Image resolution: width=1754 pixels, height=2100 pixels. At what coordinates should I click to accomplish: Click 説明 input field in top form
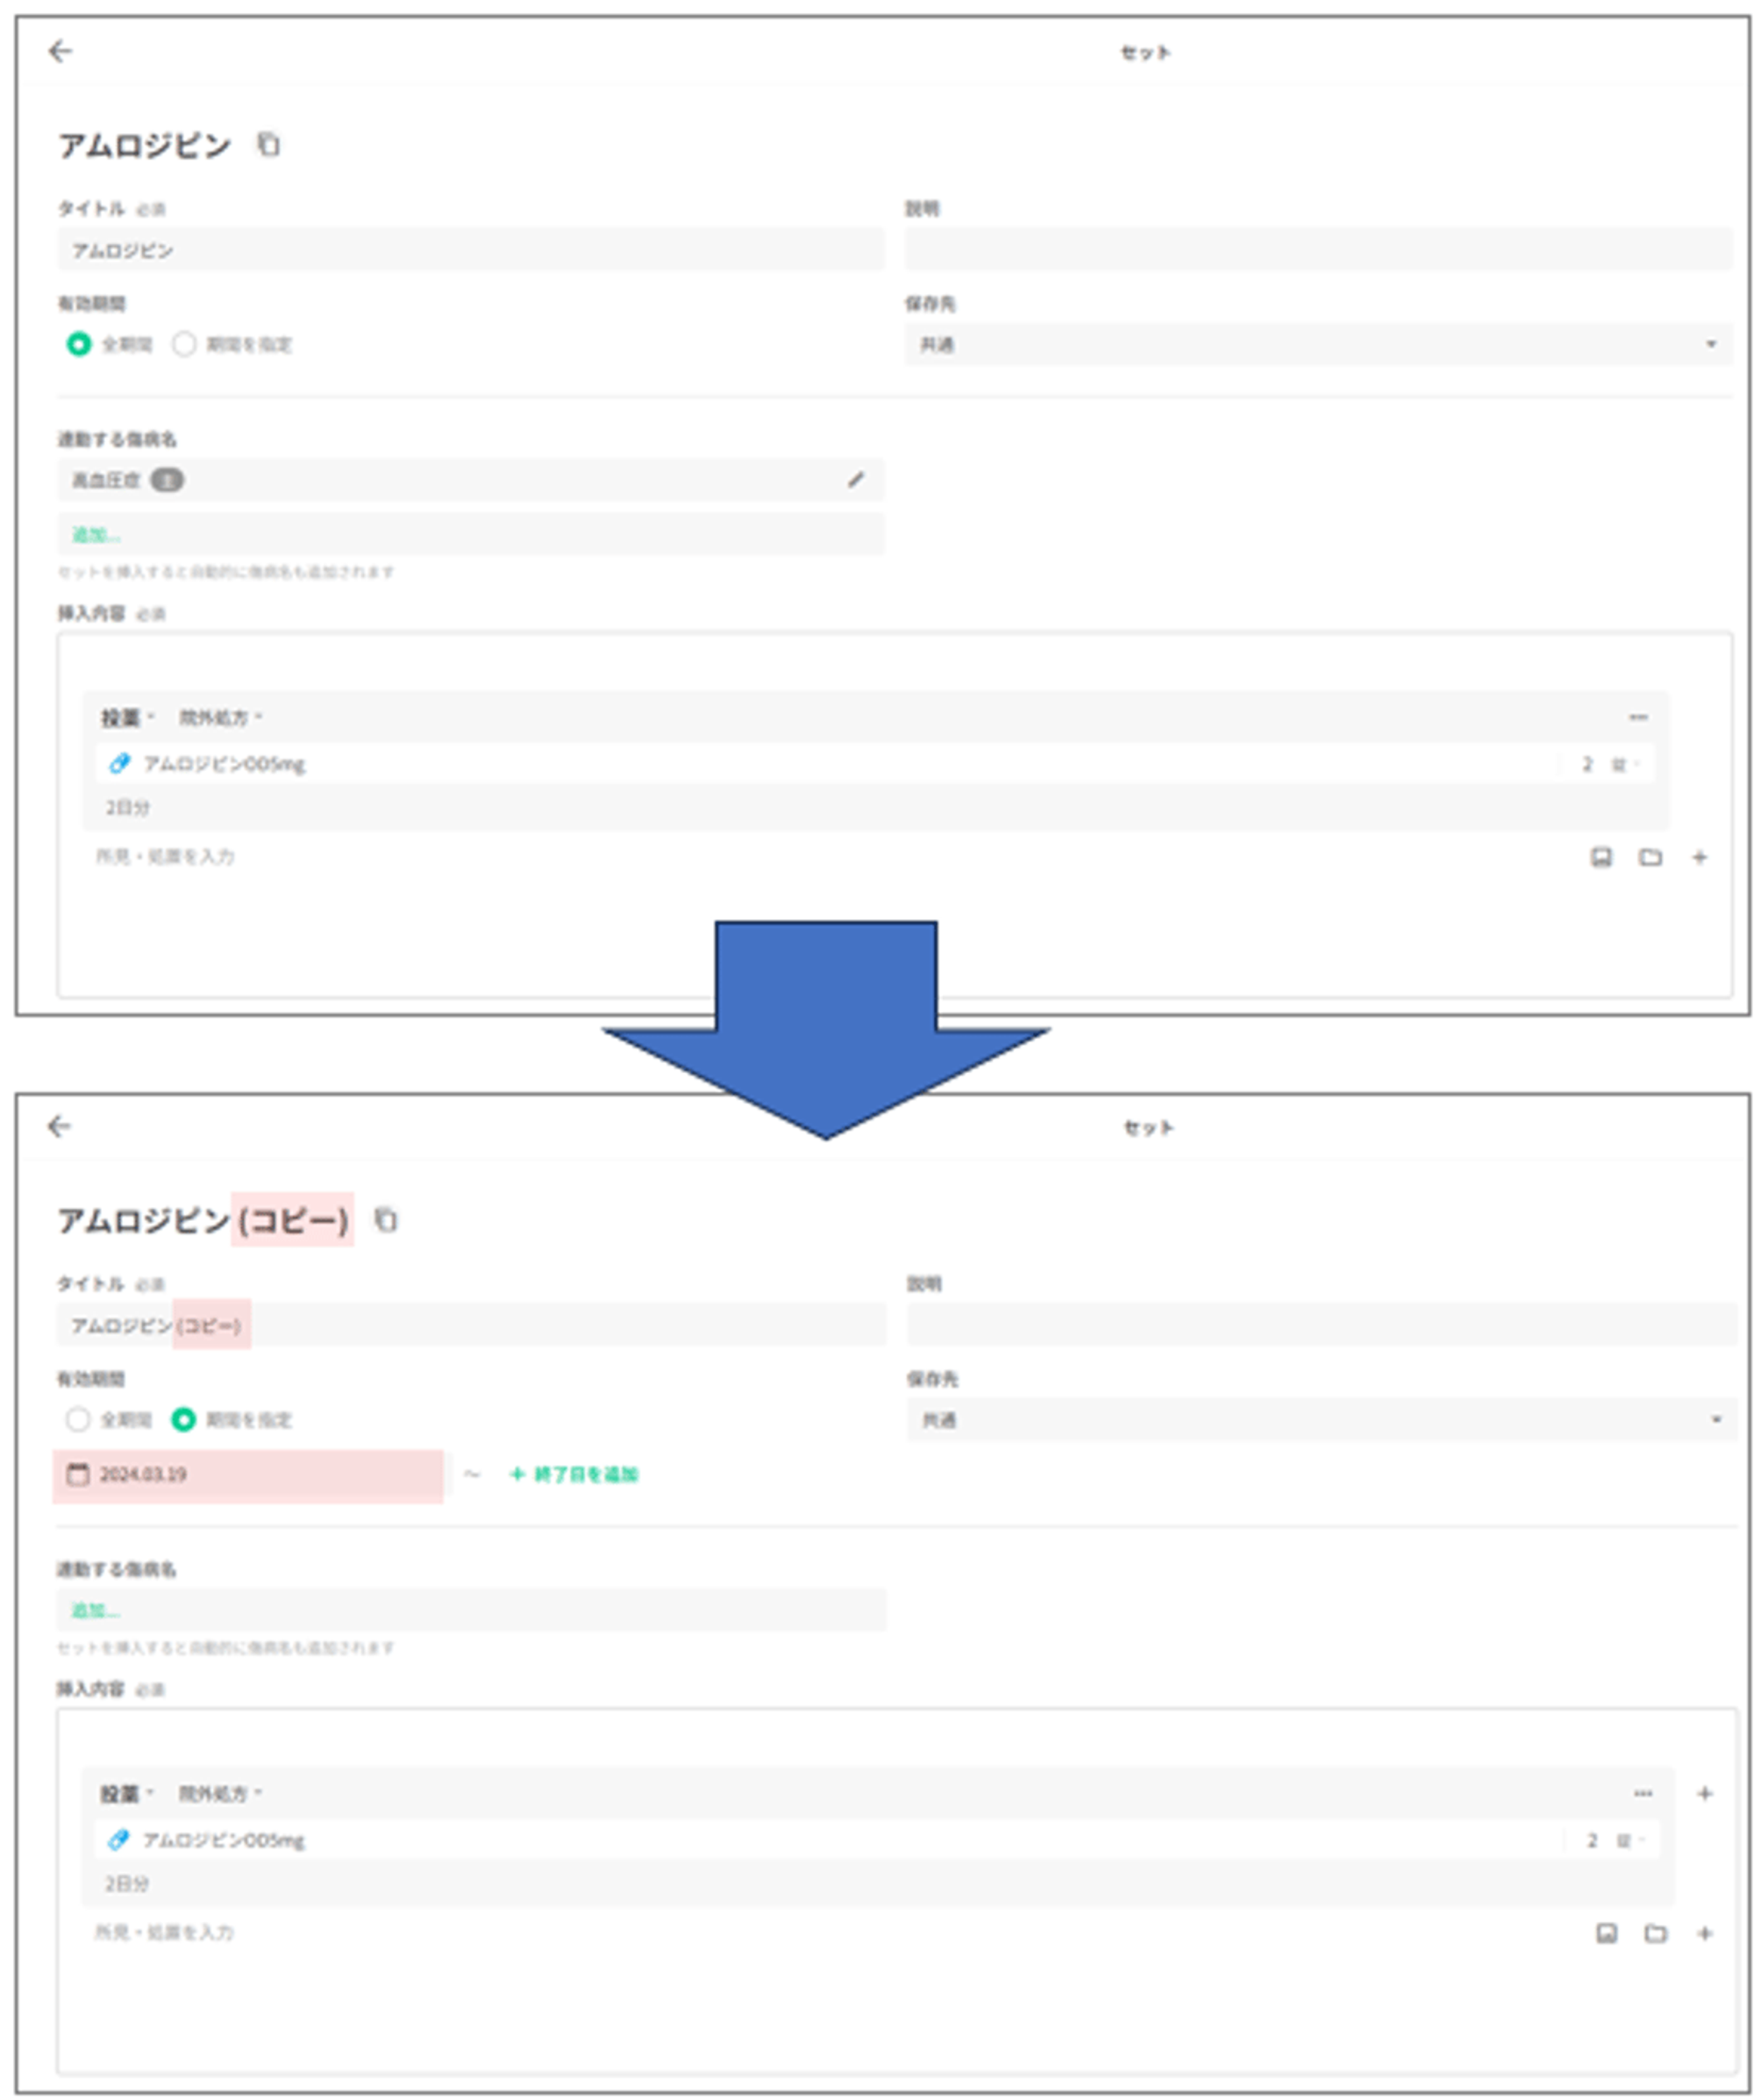click(1317, 249)
